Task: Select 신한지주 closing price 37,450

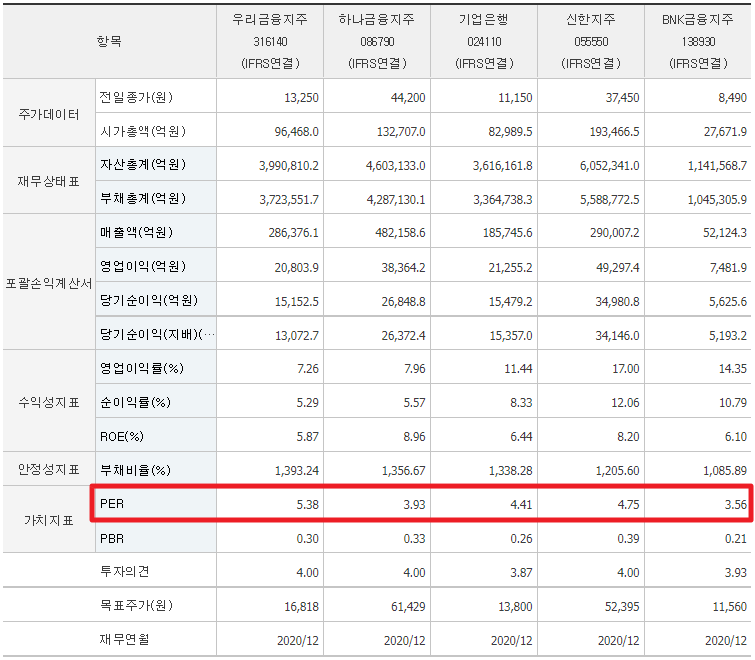Action: (x=622, y=98)
